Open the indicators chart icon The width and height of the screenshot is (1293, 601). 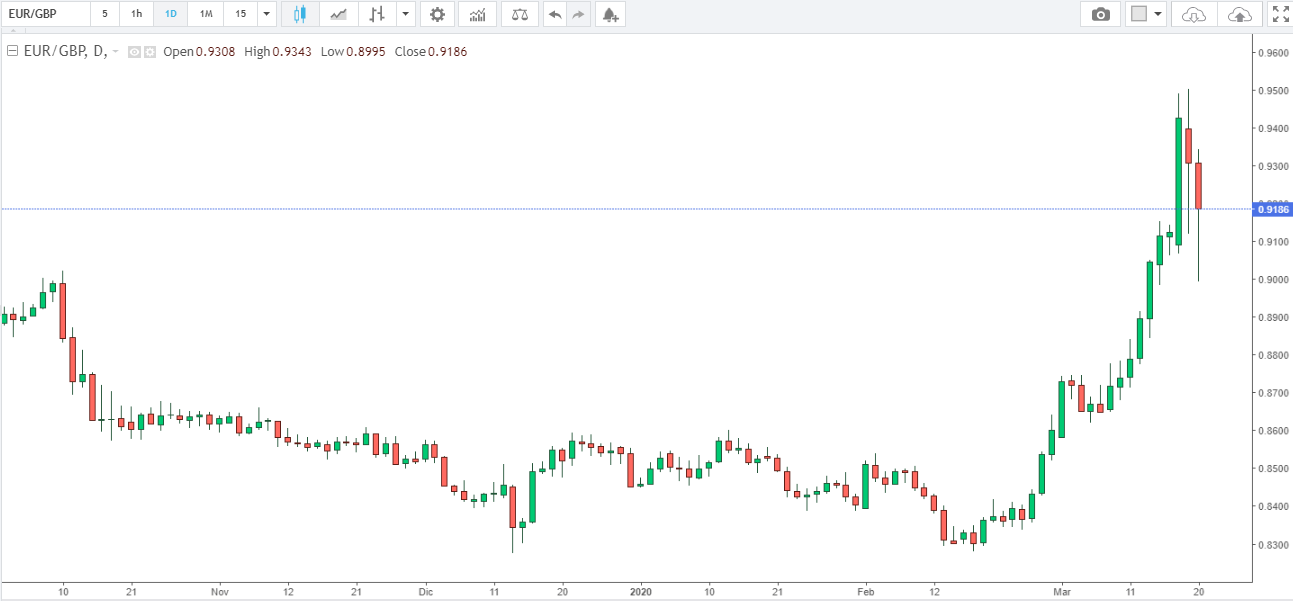[478, 14]
